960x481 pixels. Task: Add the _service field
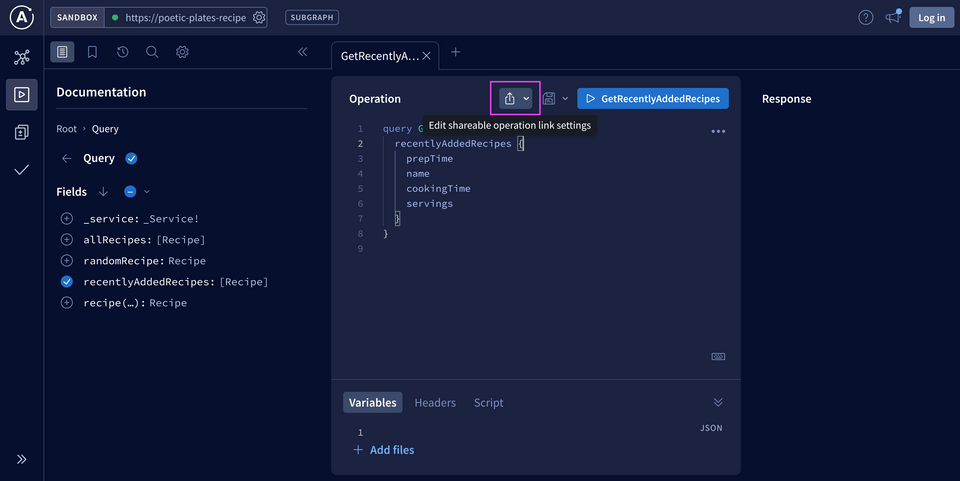point(67,218)
